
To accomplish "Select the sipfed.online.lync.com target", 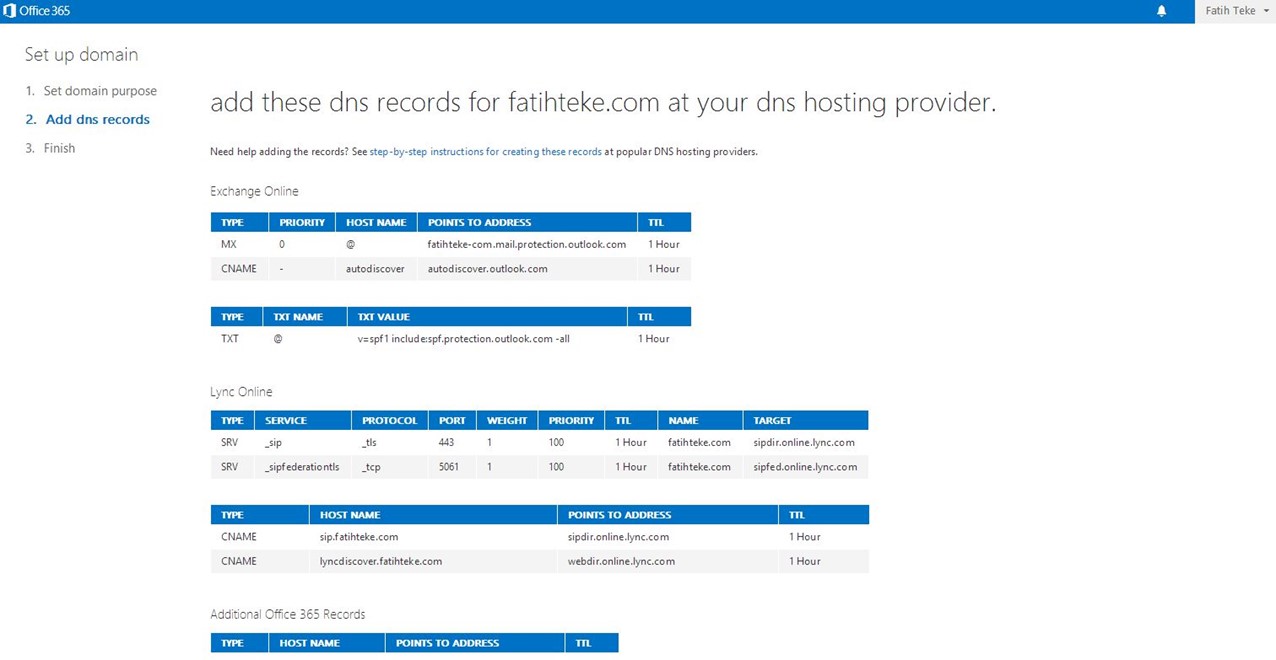I will (x=805, y=467).
